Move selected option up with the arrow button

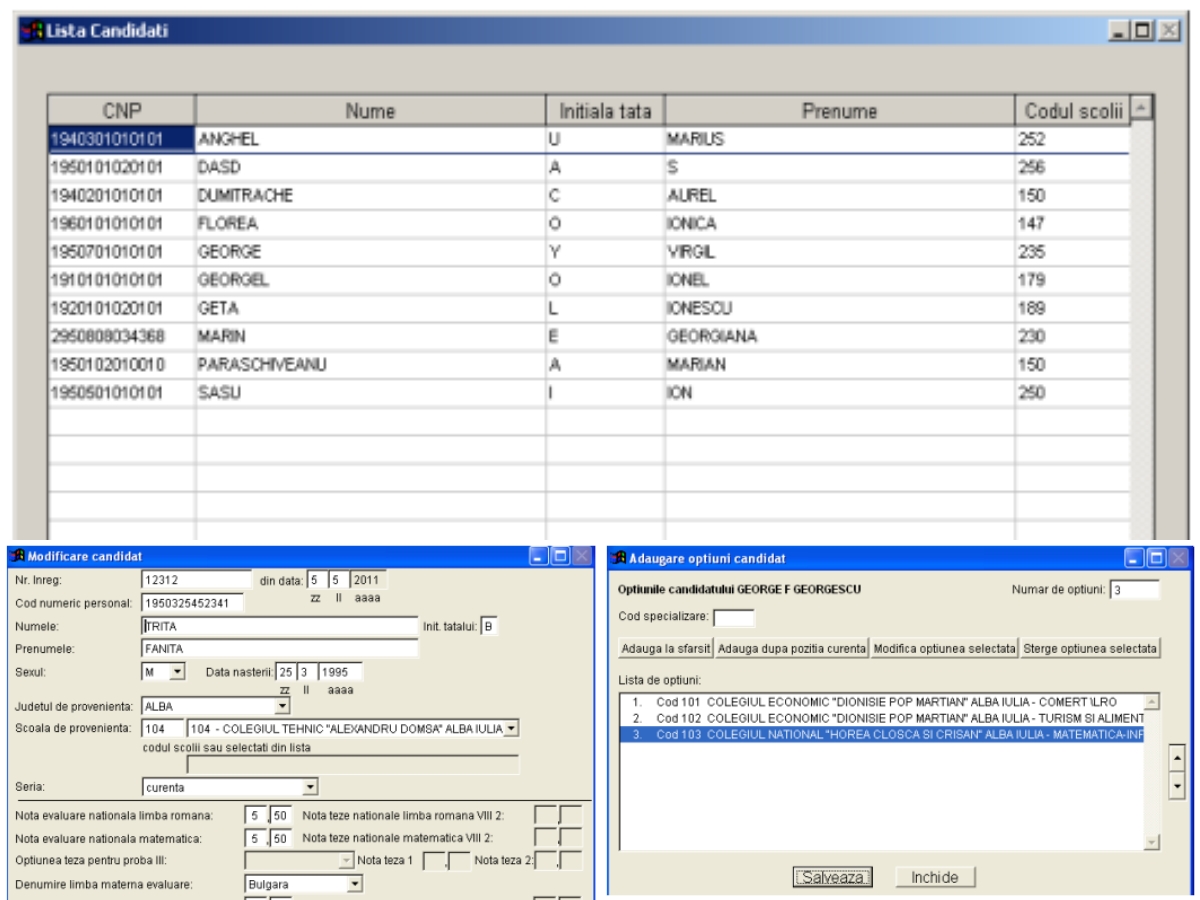[x=1176, y=759]
